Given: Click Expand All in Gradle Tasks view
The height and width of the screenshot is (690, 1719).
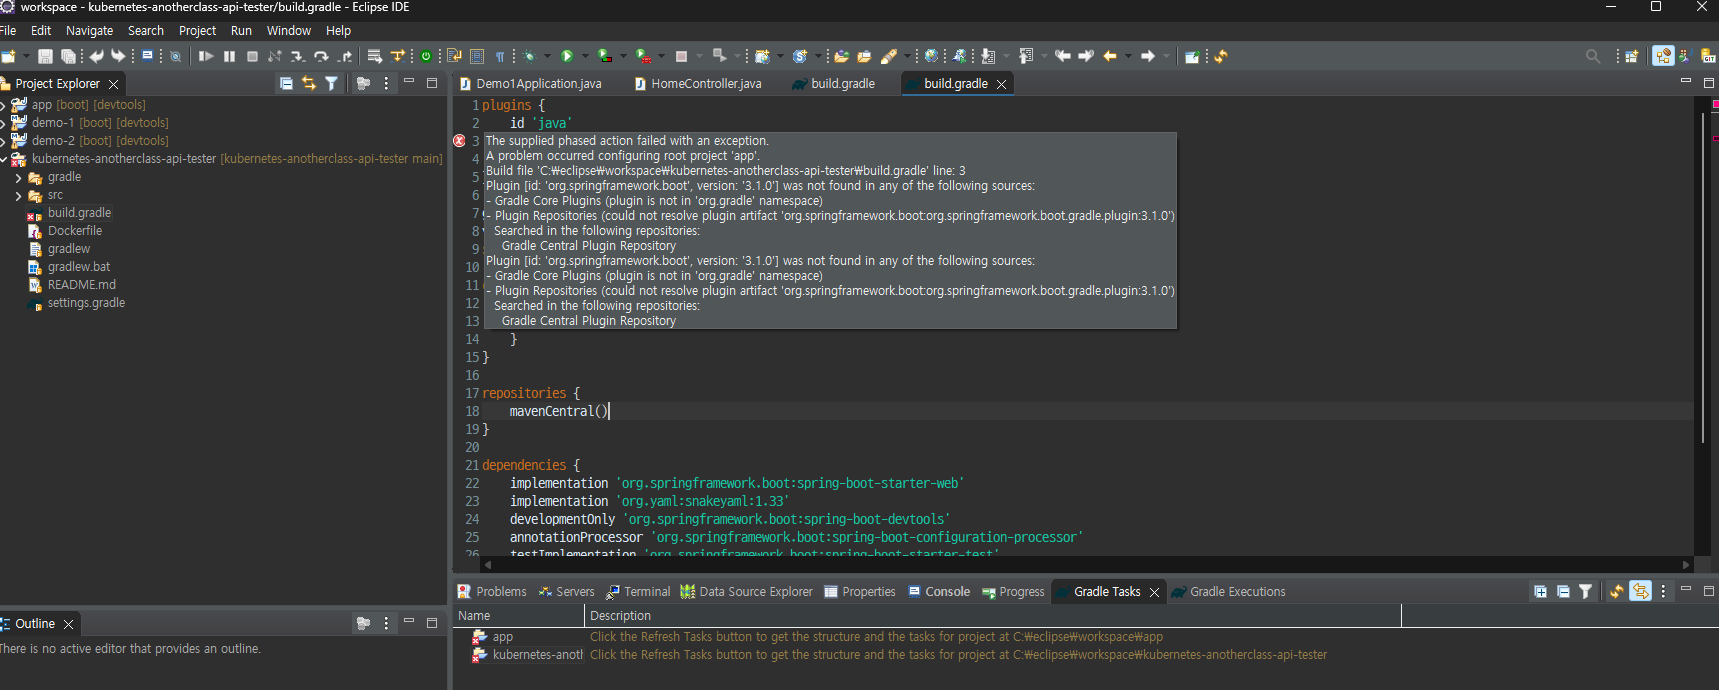Looking at the screenshot, I should (1540, 592).
